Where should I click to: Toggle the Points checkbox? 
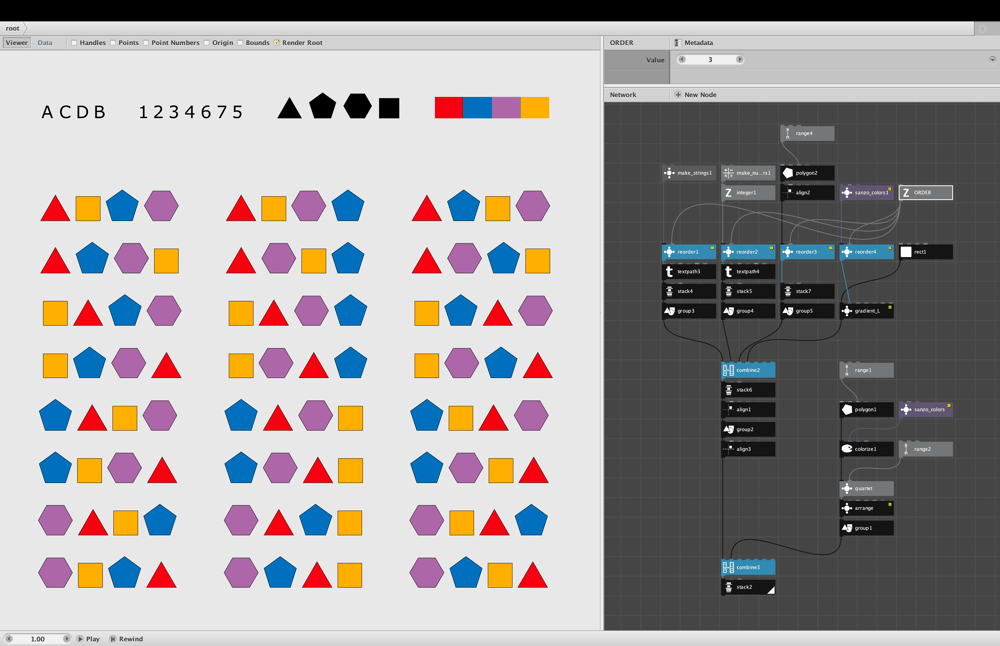[113, 43]
